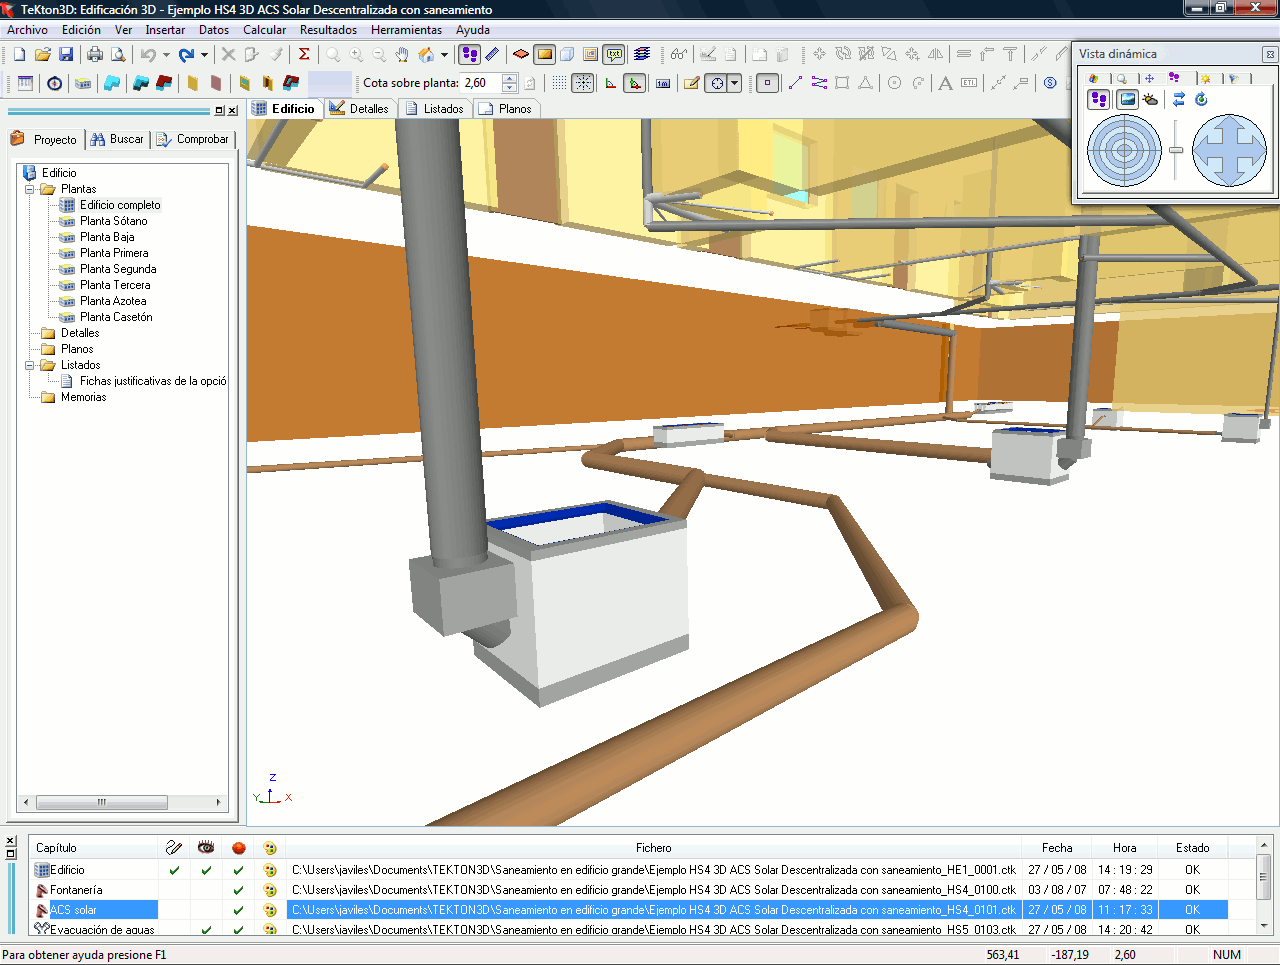This screenshot has width=1280, height=965.
Task: Toggle the txt labels icon
Action: (x=614, y=55)
